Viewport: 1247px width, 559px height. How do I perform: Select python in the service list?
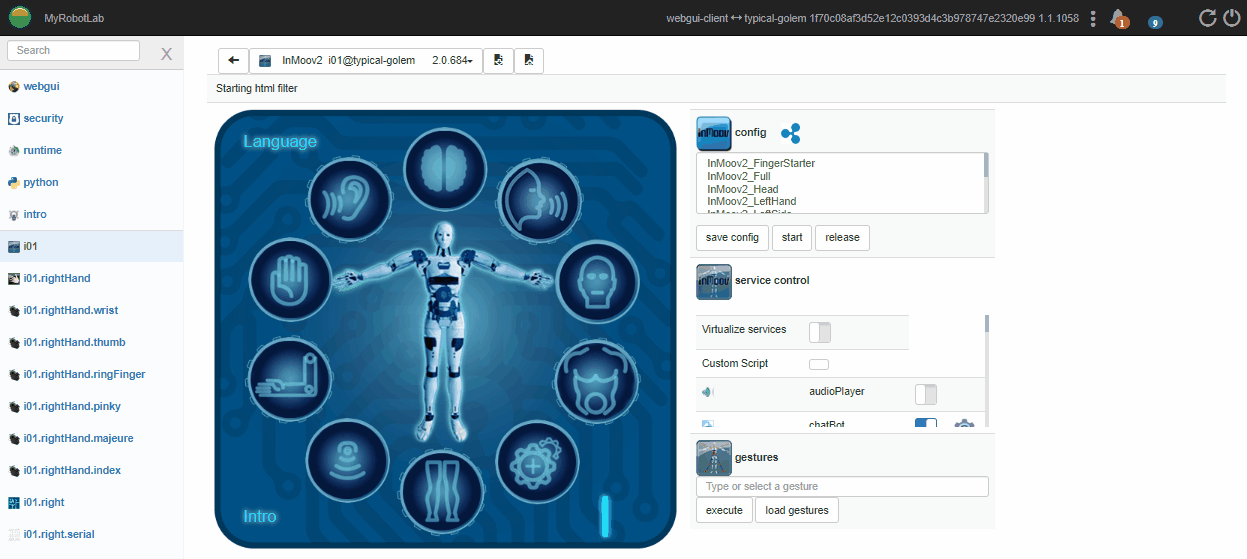pos(41,182)
